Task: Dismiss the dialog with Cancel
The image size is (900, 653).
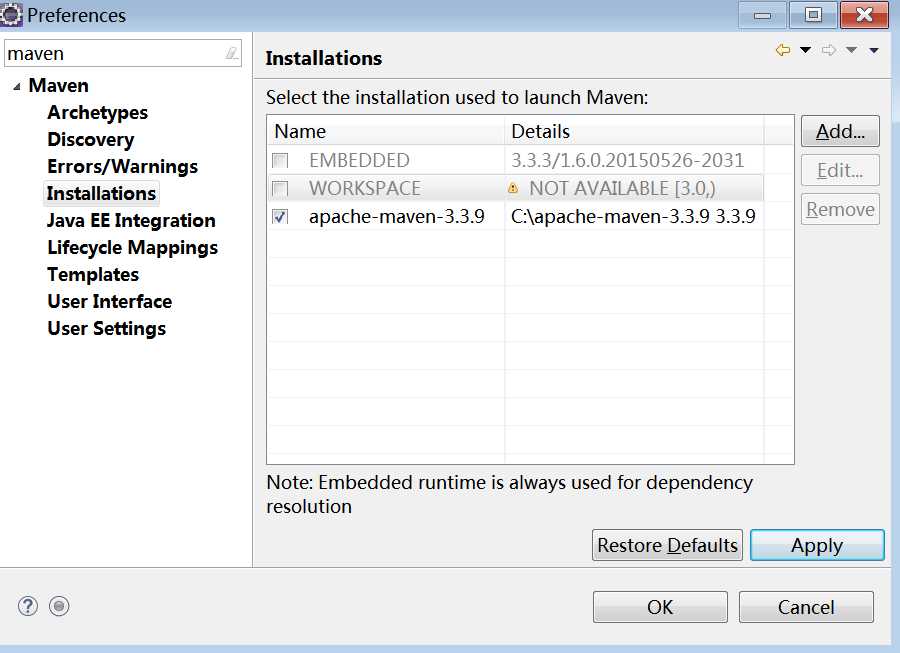Action: 806,607
